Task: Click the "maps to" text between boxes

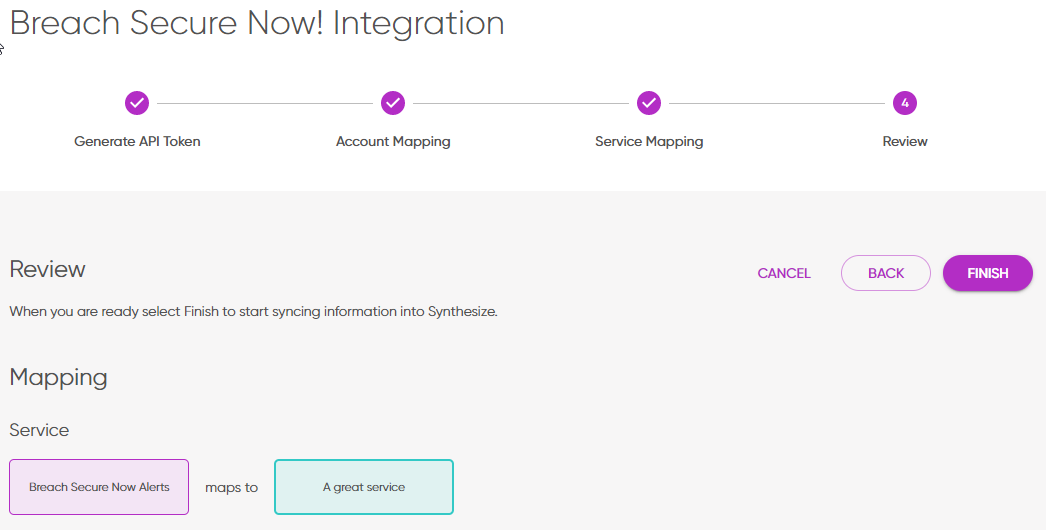Action: coord(231,488)
